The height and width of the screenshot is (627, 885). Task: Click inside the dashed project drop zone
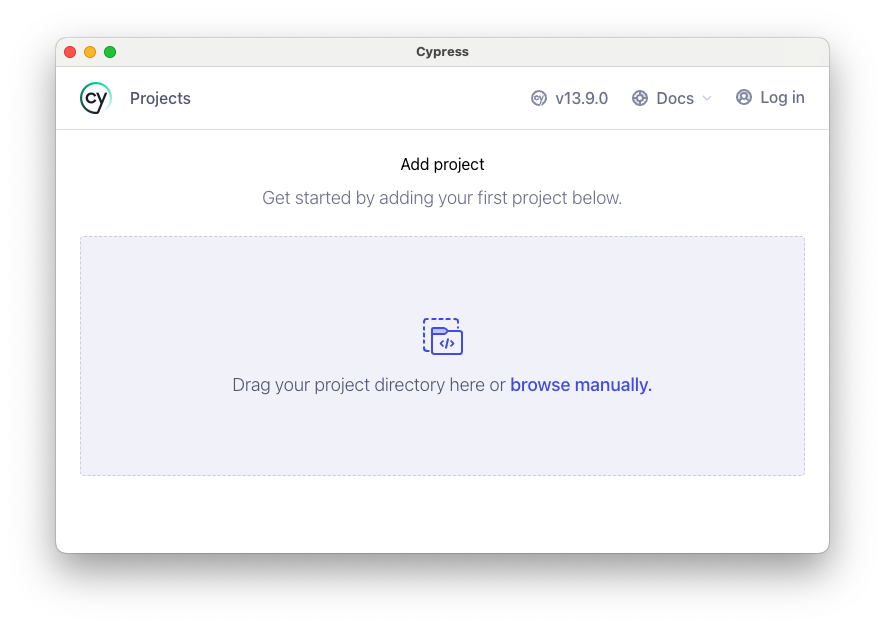pos(442,356)
